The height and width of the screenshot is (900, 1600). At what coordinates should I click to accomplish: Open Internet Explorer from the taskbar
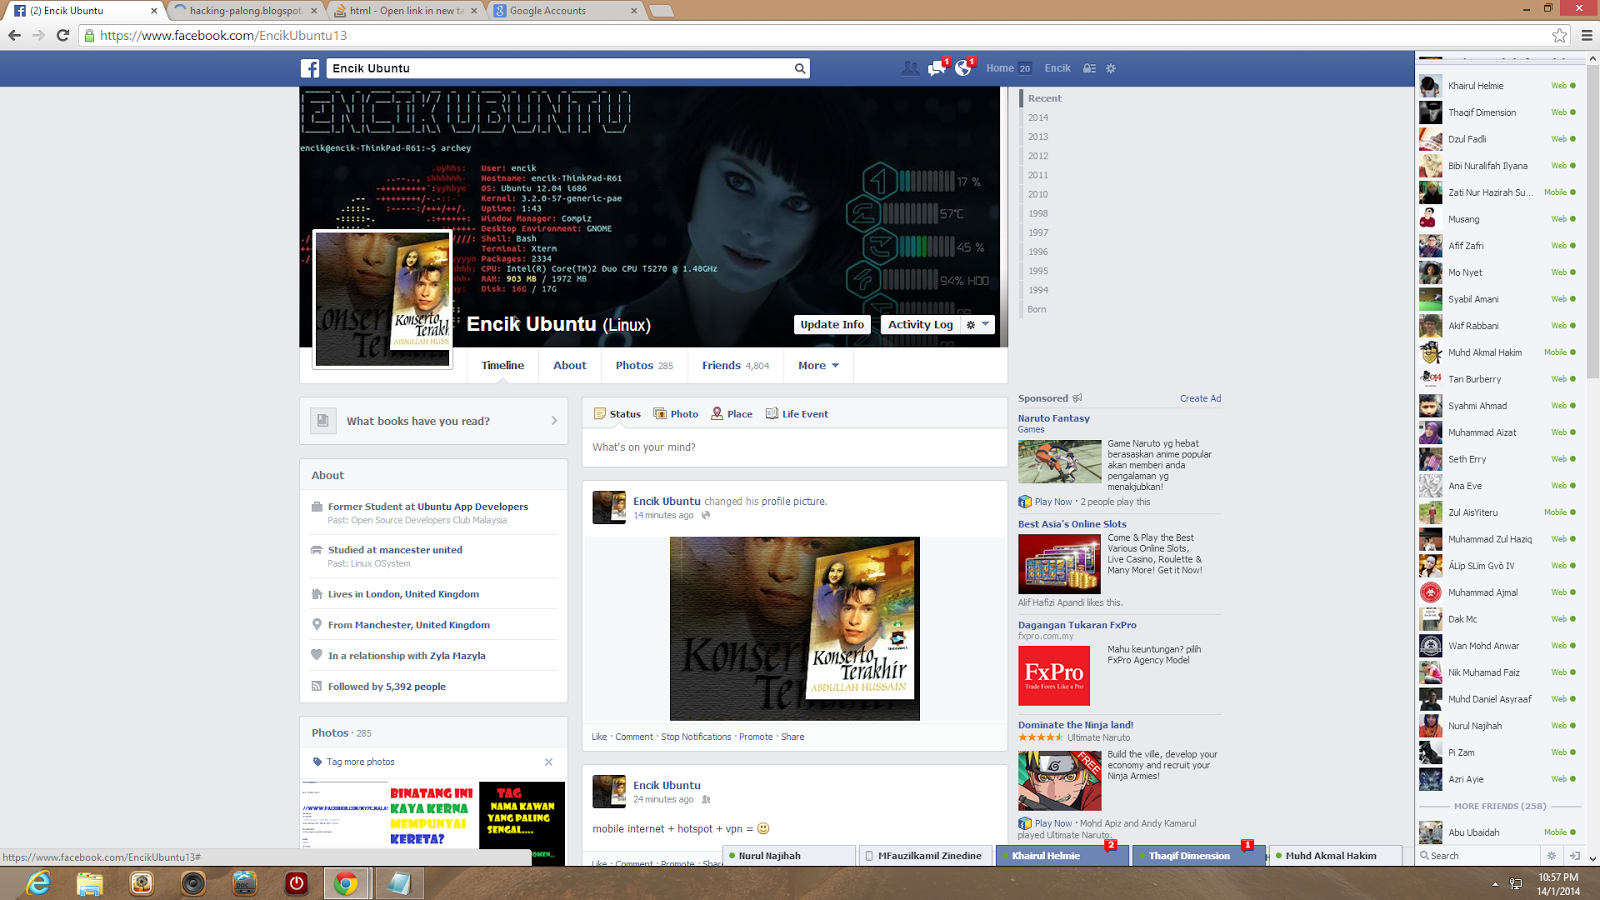click(38, 883)
